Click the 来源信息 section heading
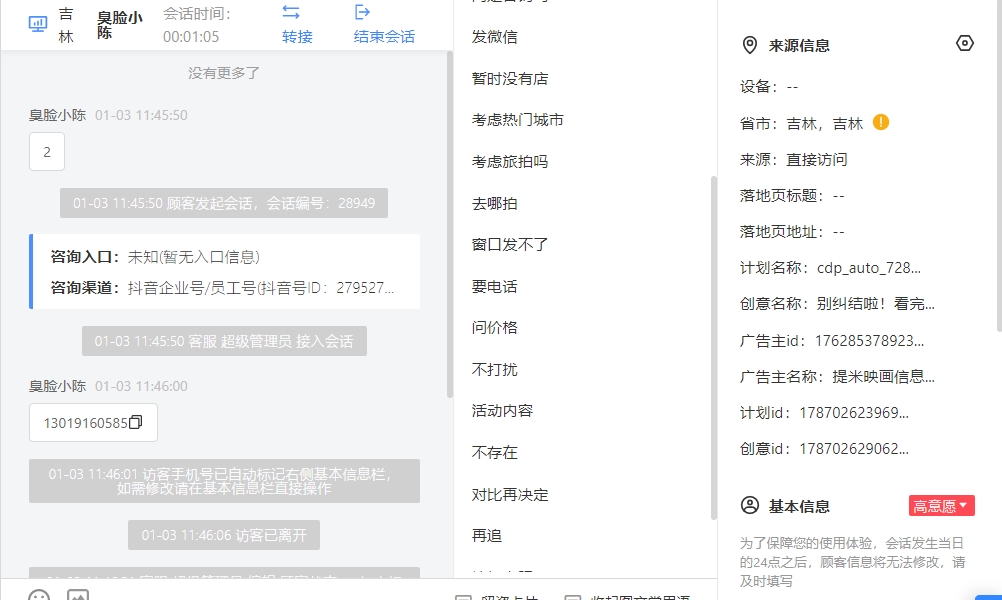1002x600 pixels. [x=799, y=46]
